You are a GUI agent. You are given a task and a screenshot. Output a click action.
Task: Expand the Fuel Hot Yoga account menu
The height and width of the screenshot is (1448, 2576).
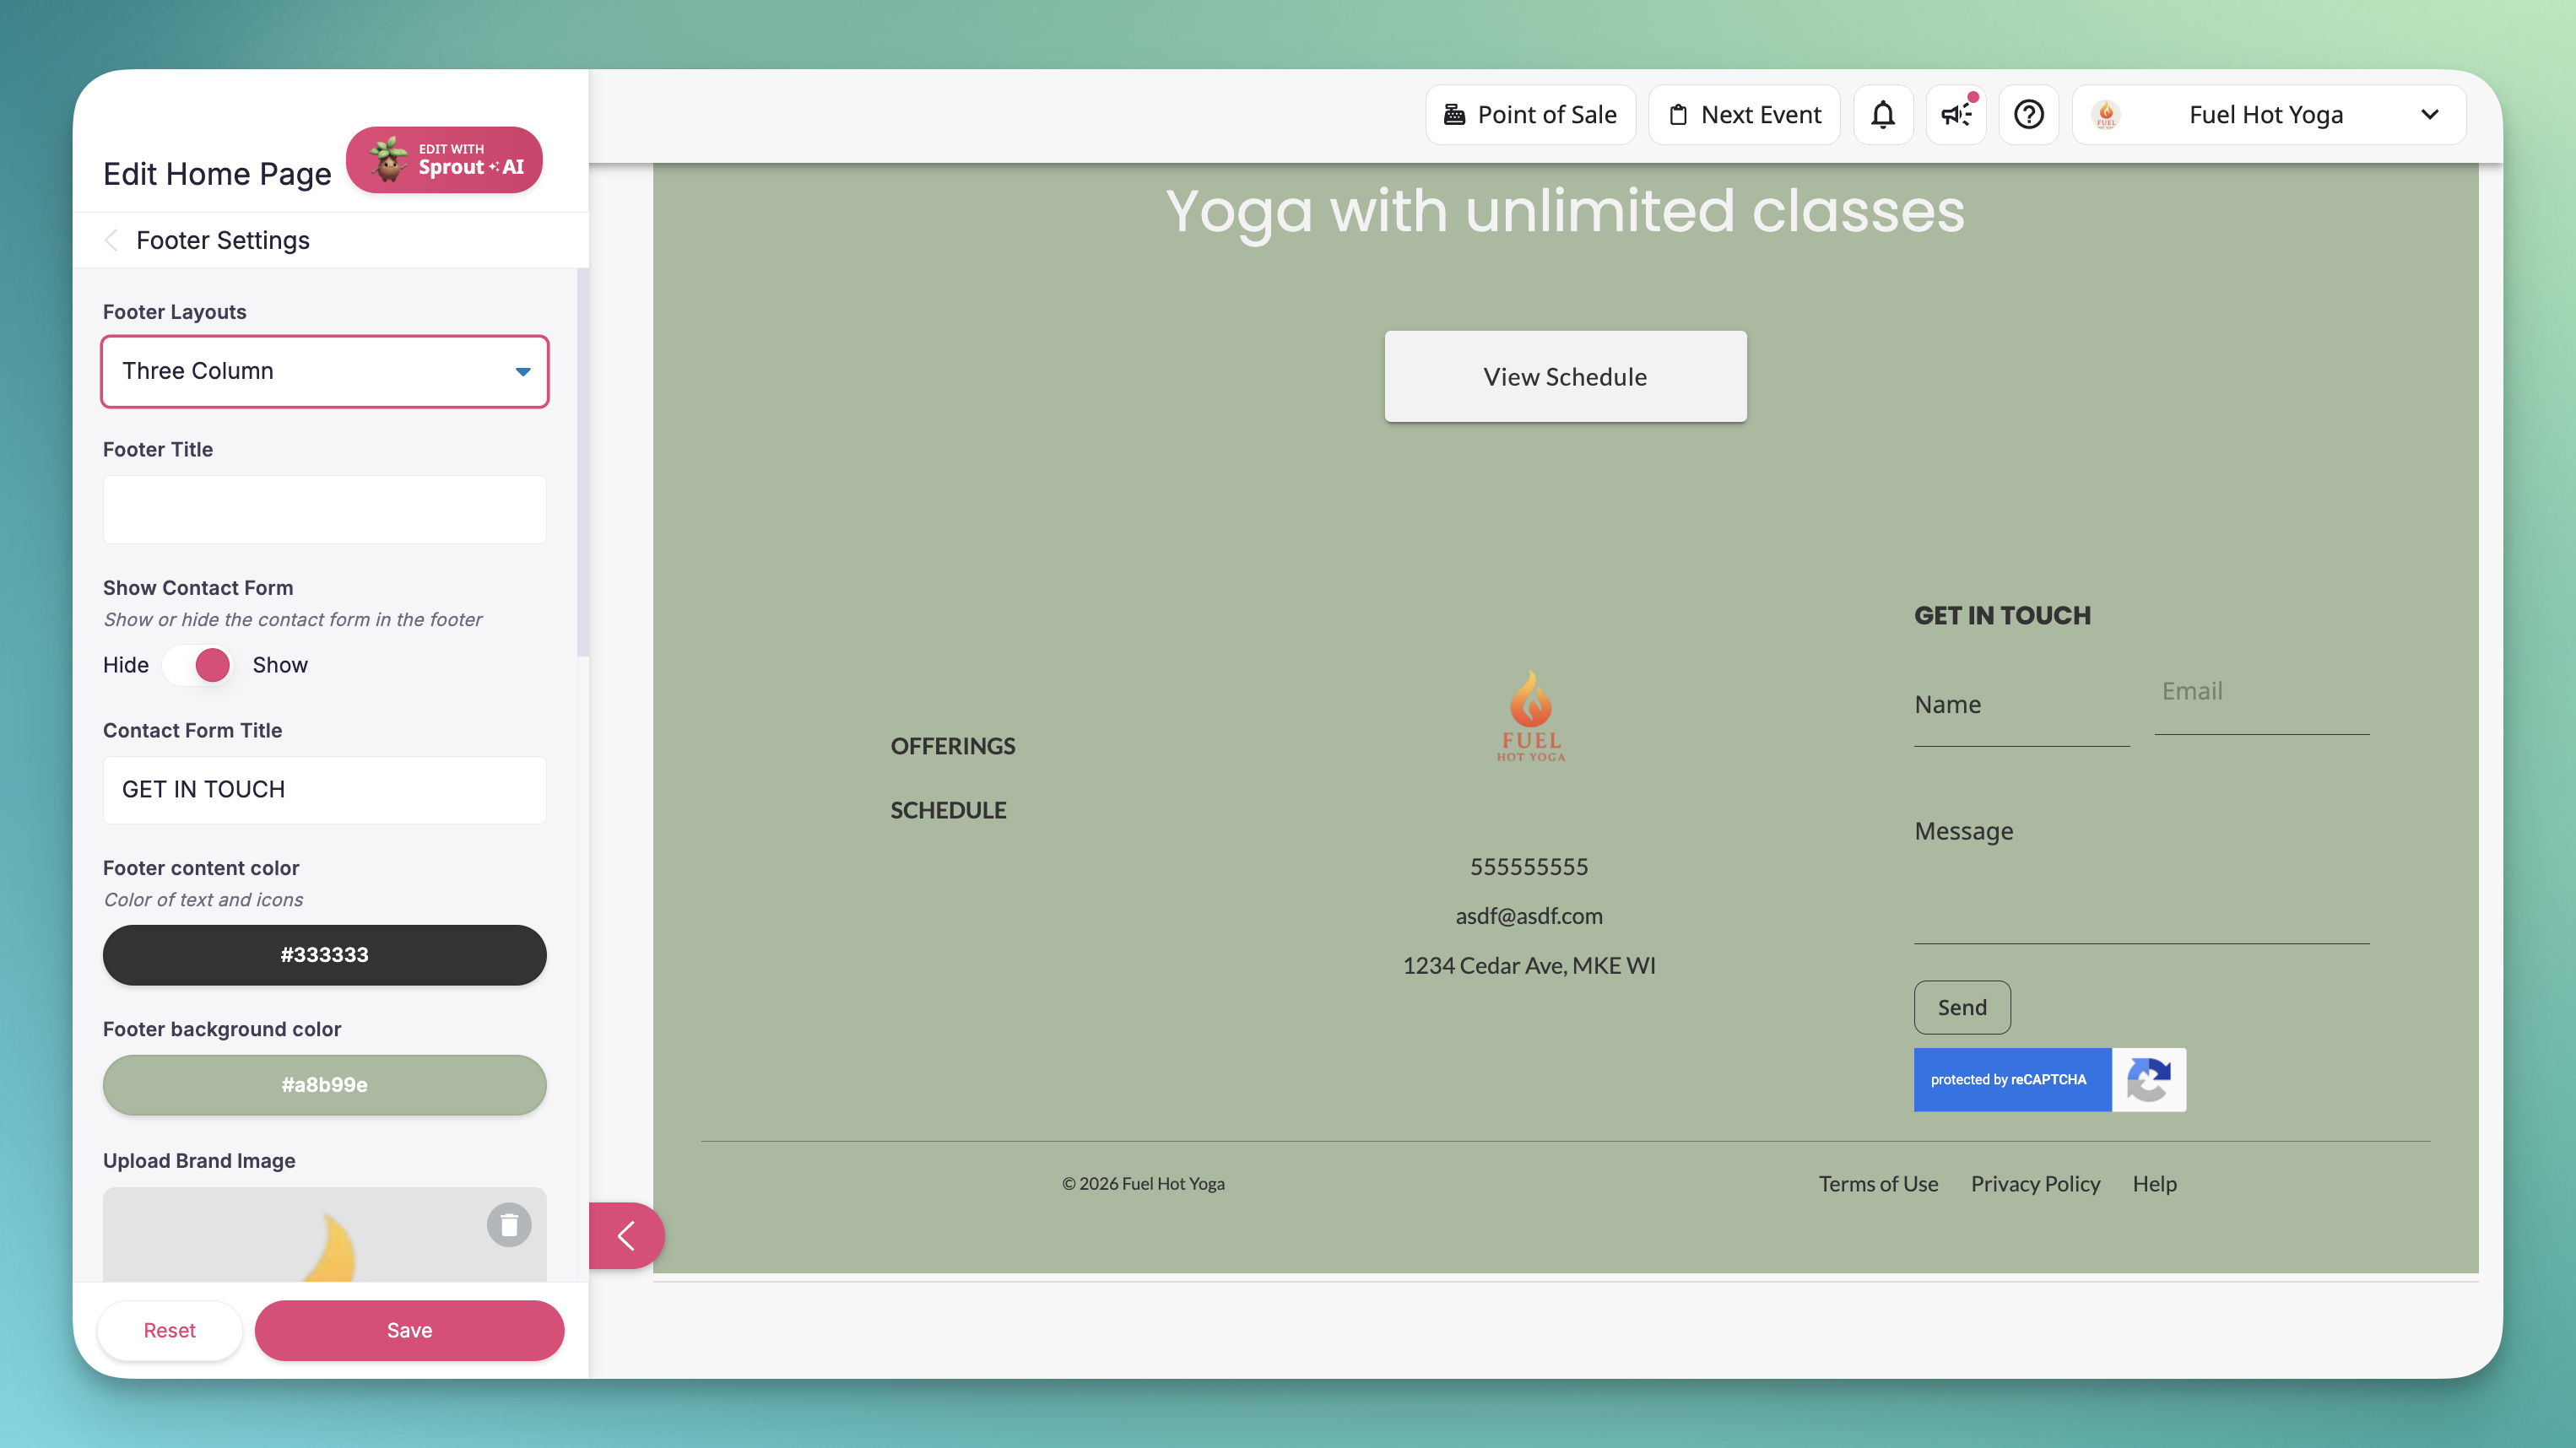[x=2430, y=115]
